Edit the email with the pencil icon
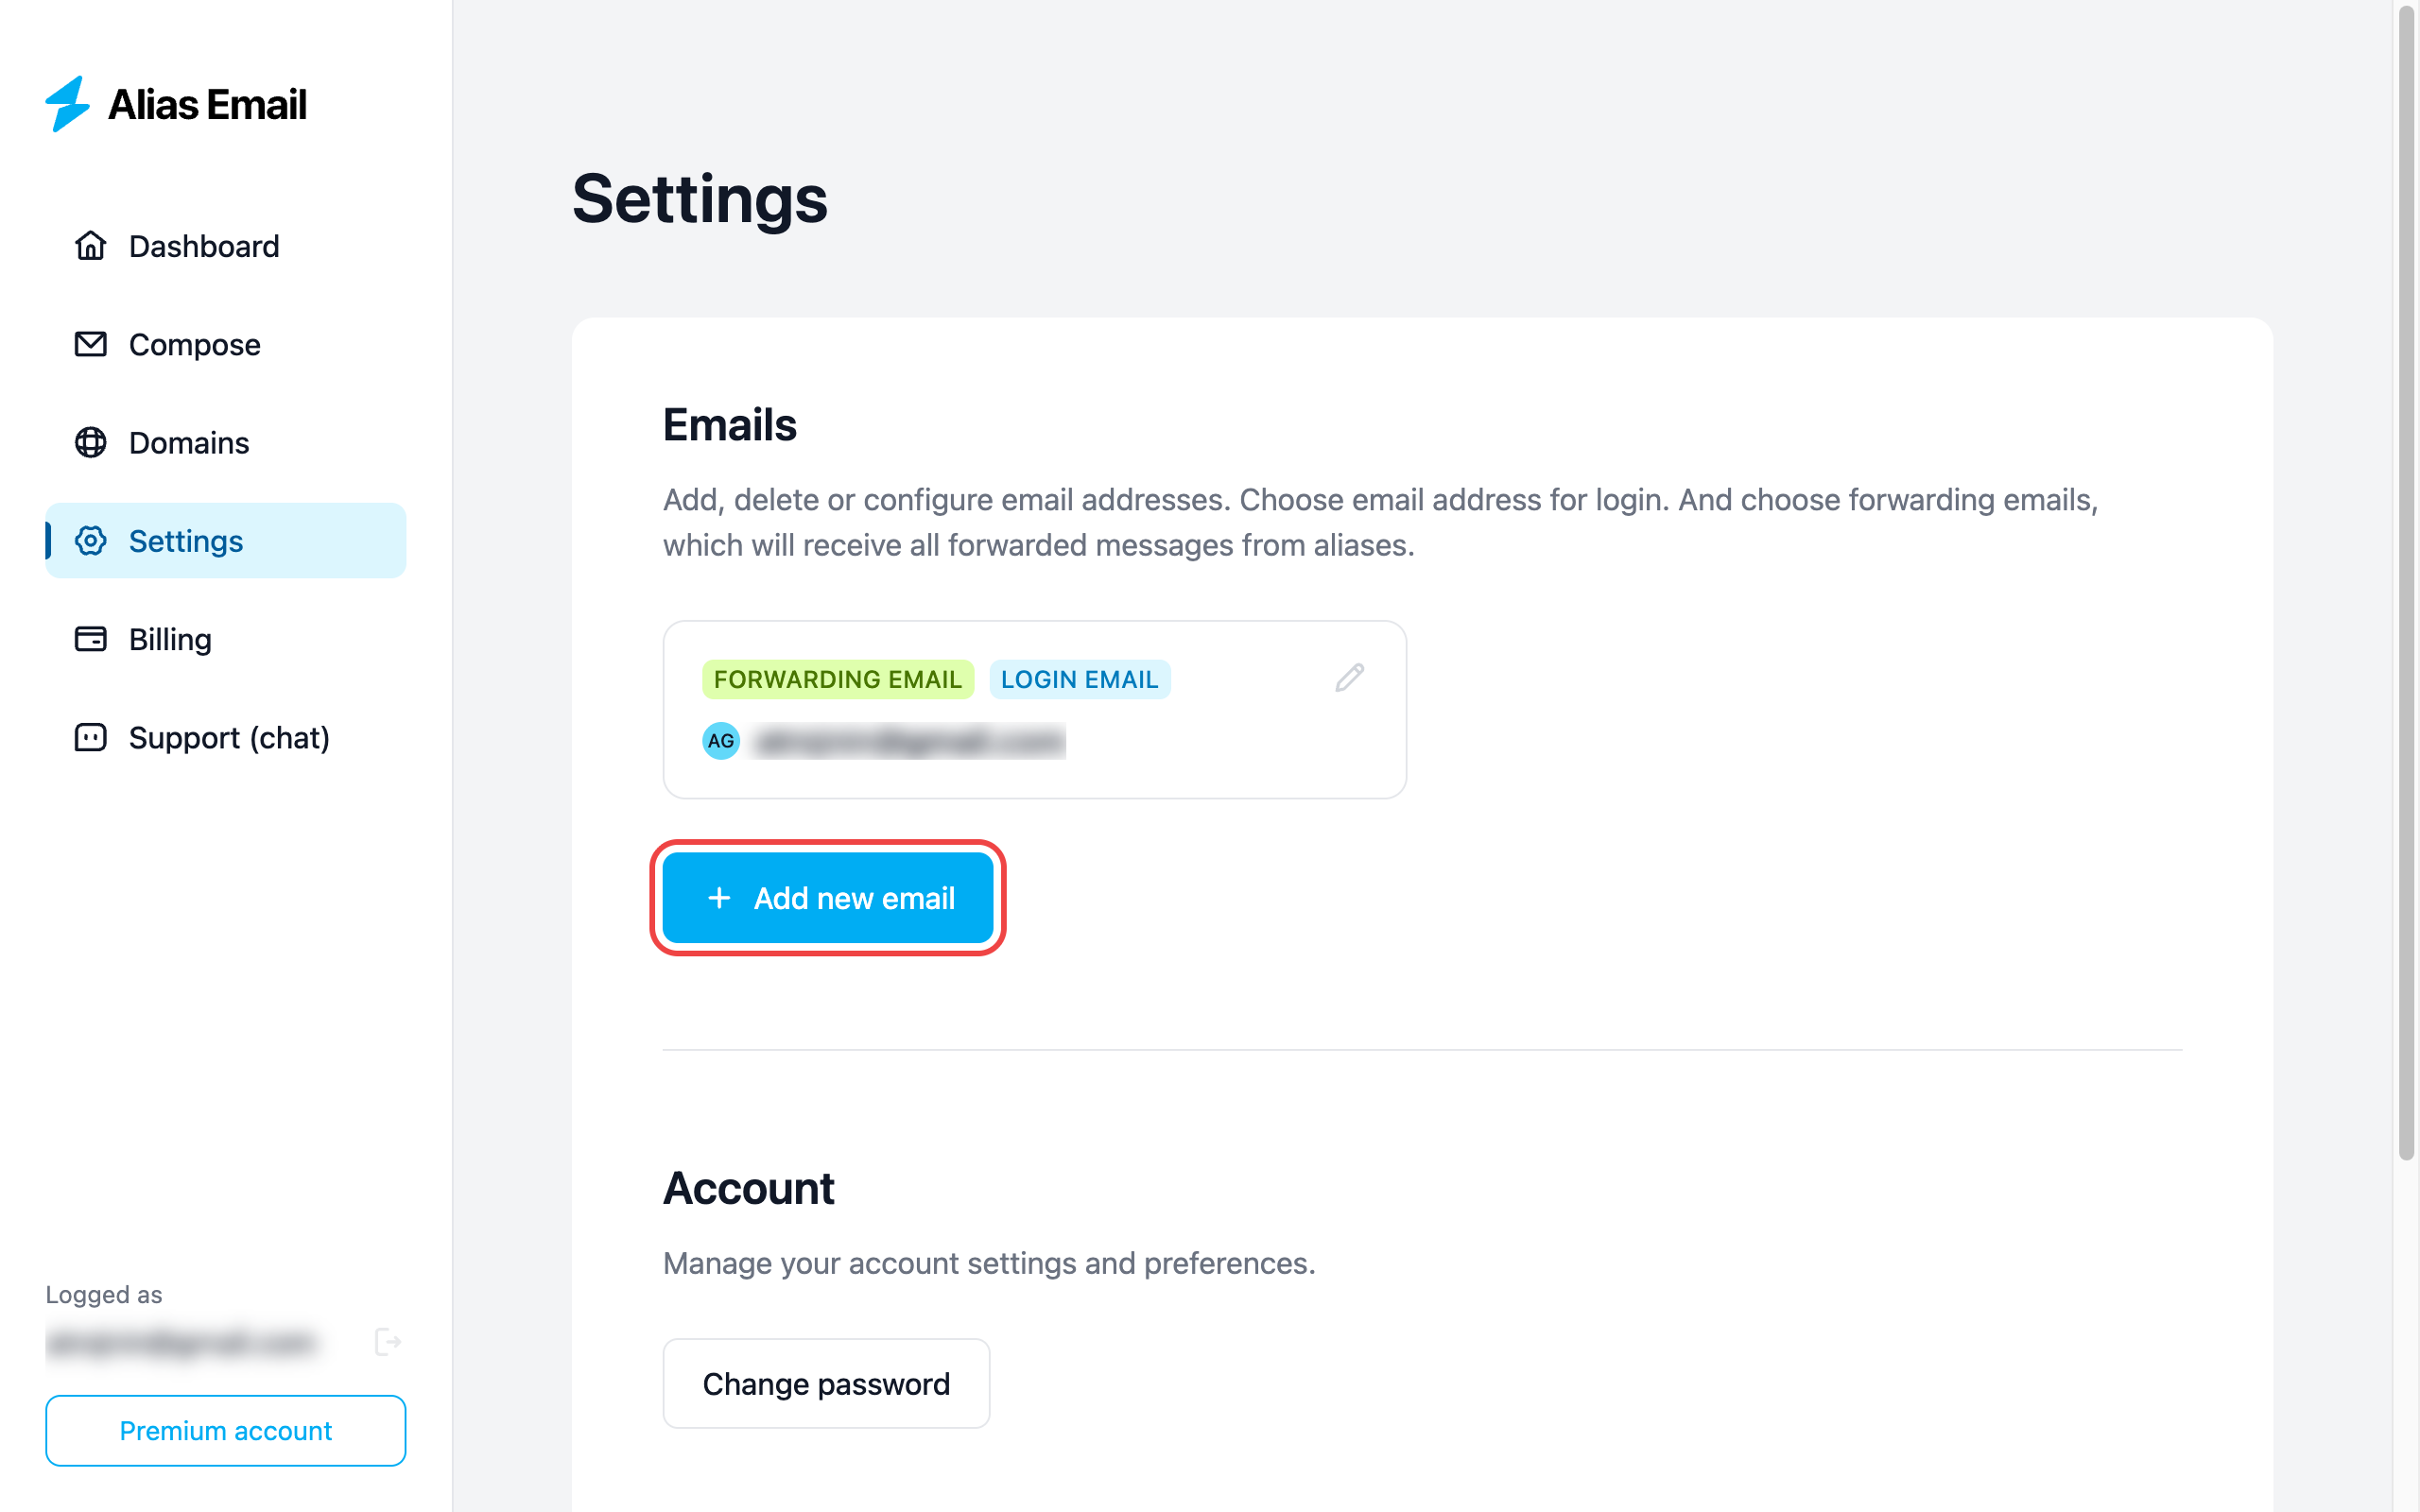Viewport: 2420px width, 1512px height. tap(1349, 678)
